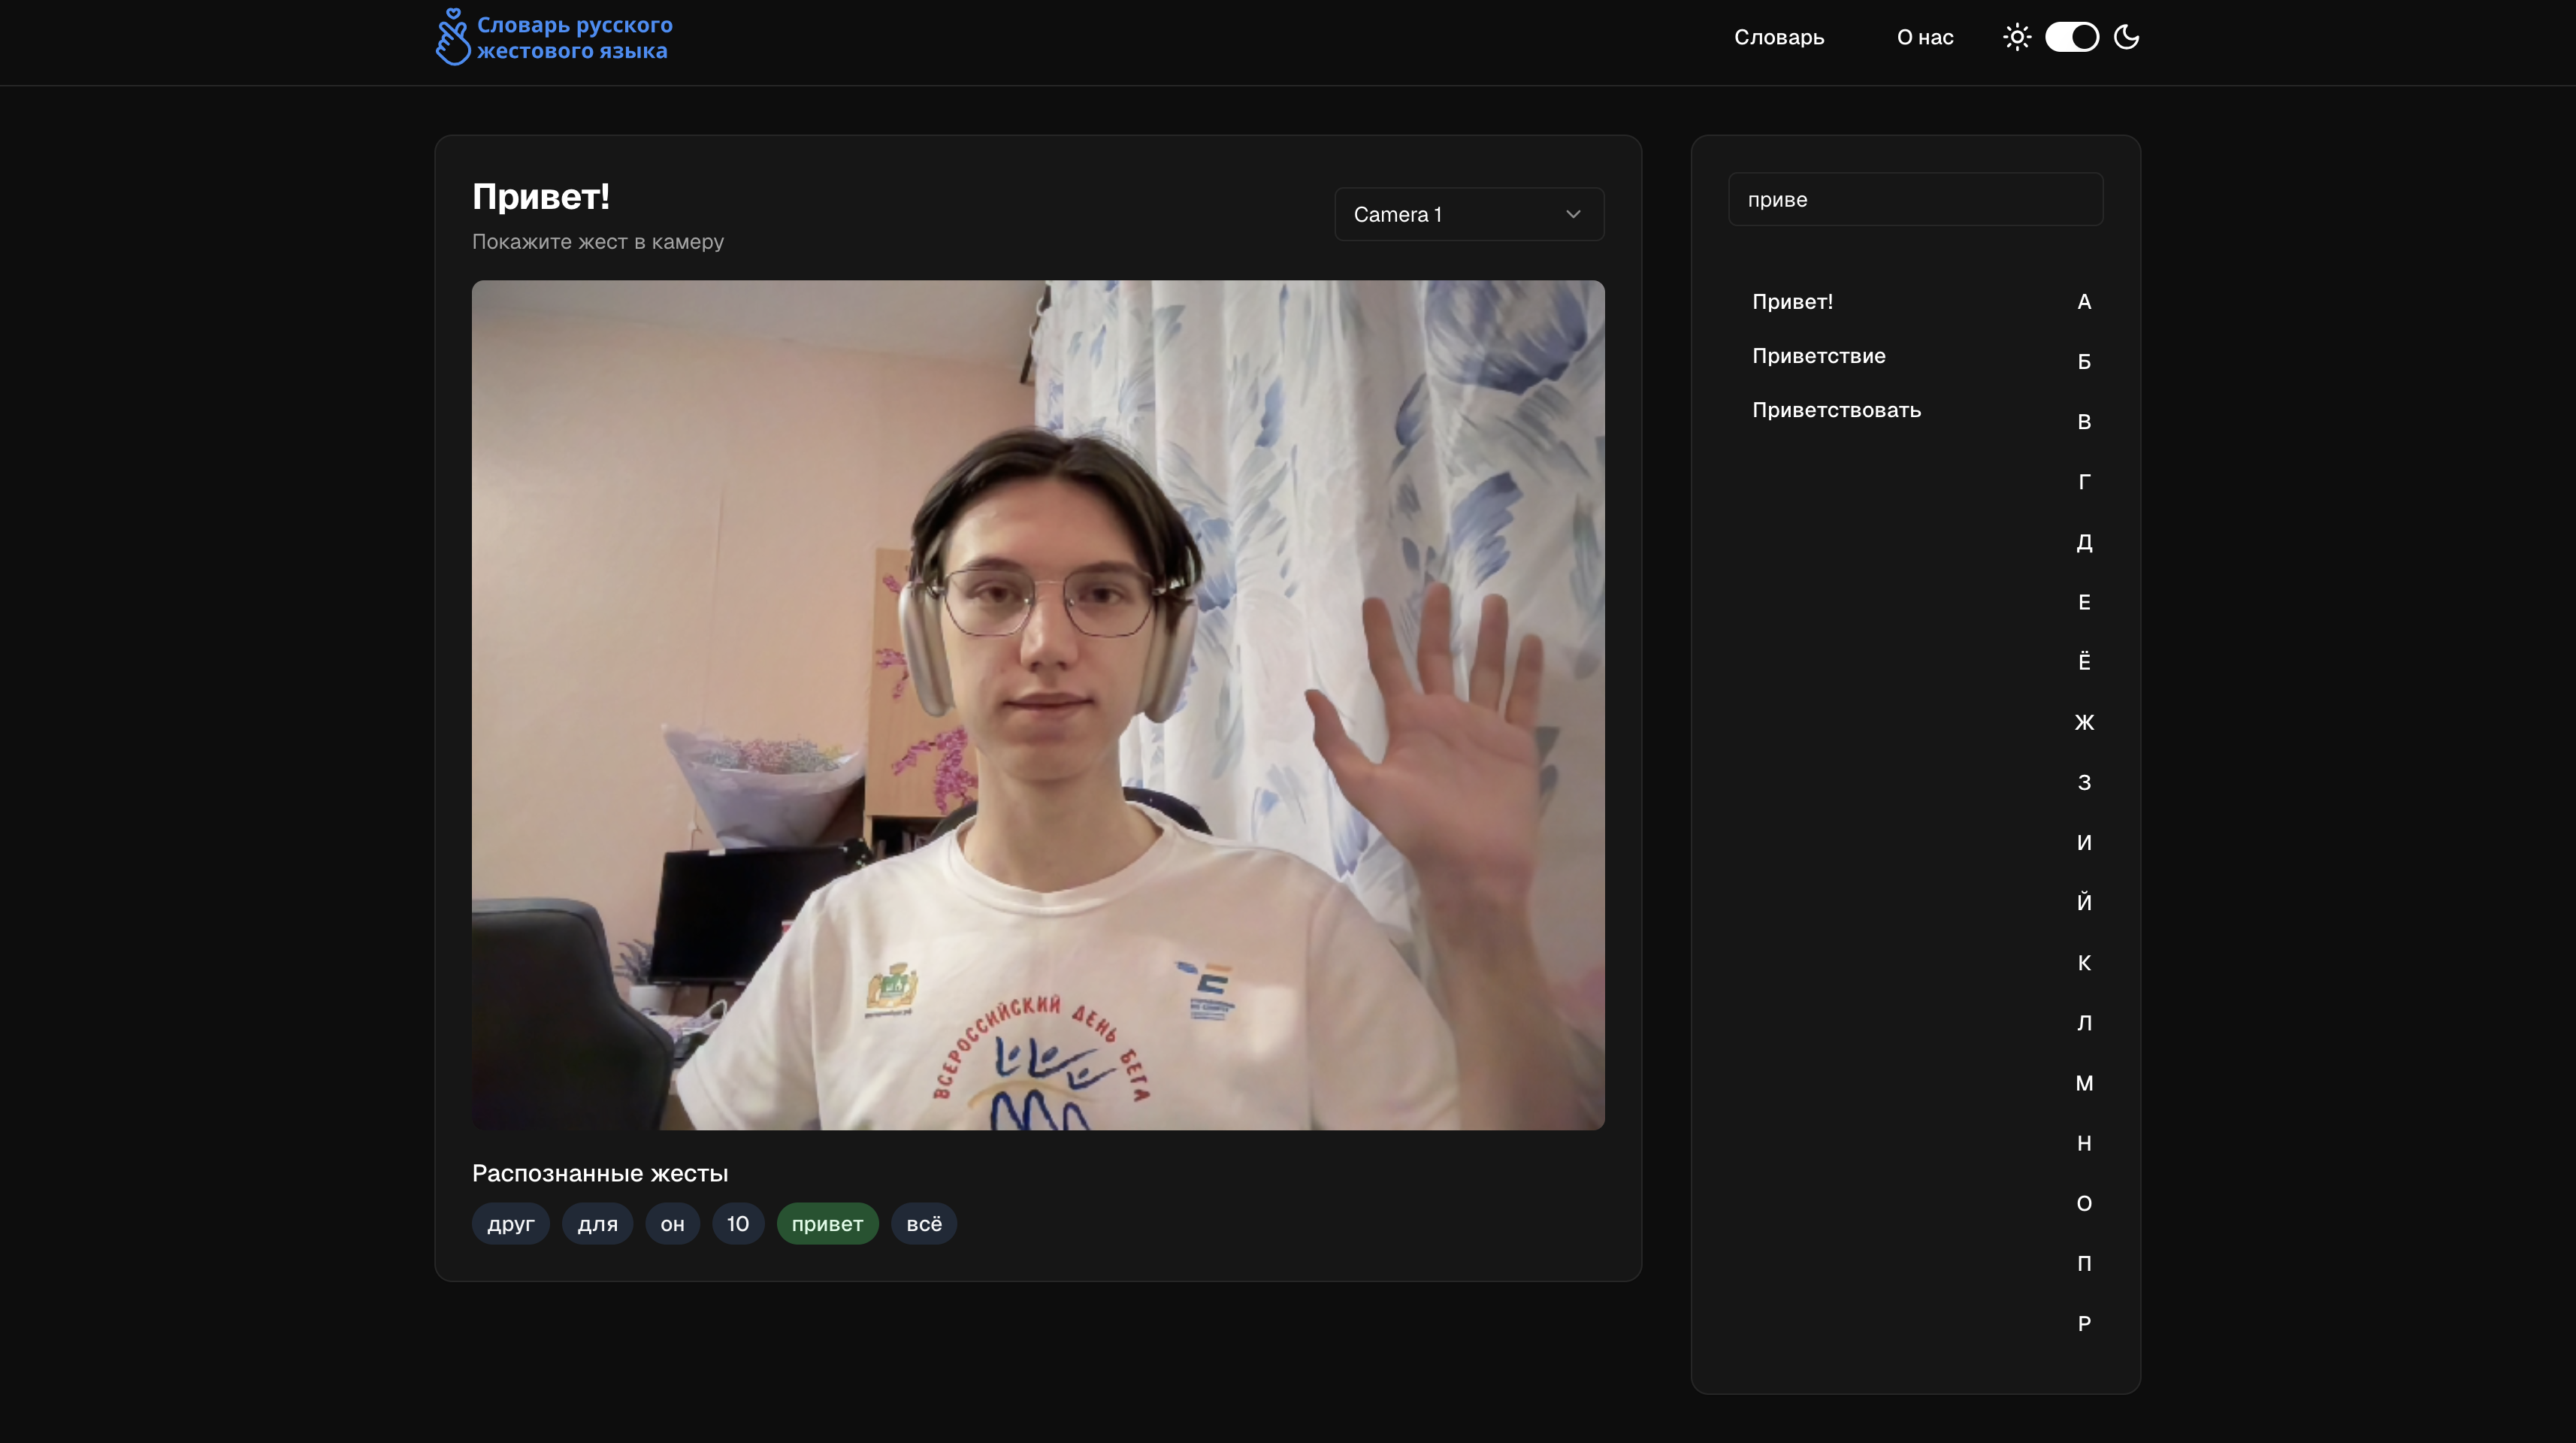Click the snapping-fingers hand logo icon
The width and height of the screenshot is (2576, 1443).
point(452,37)
